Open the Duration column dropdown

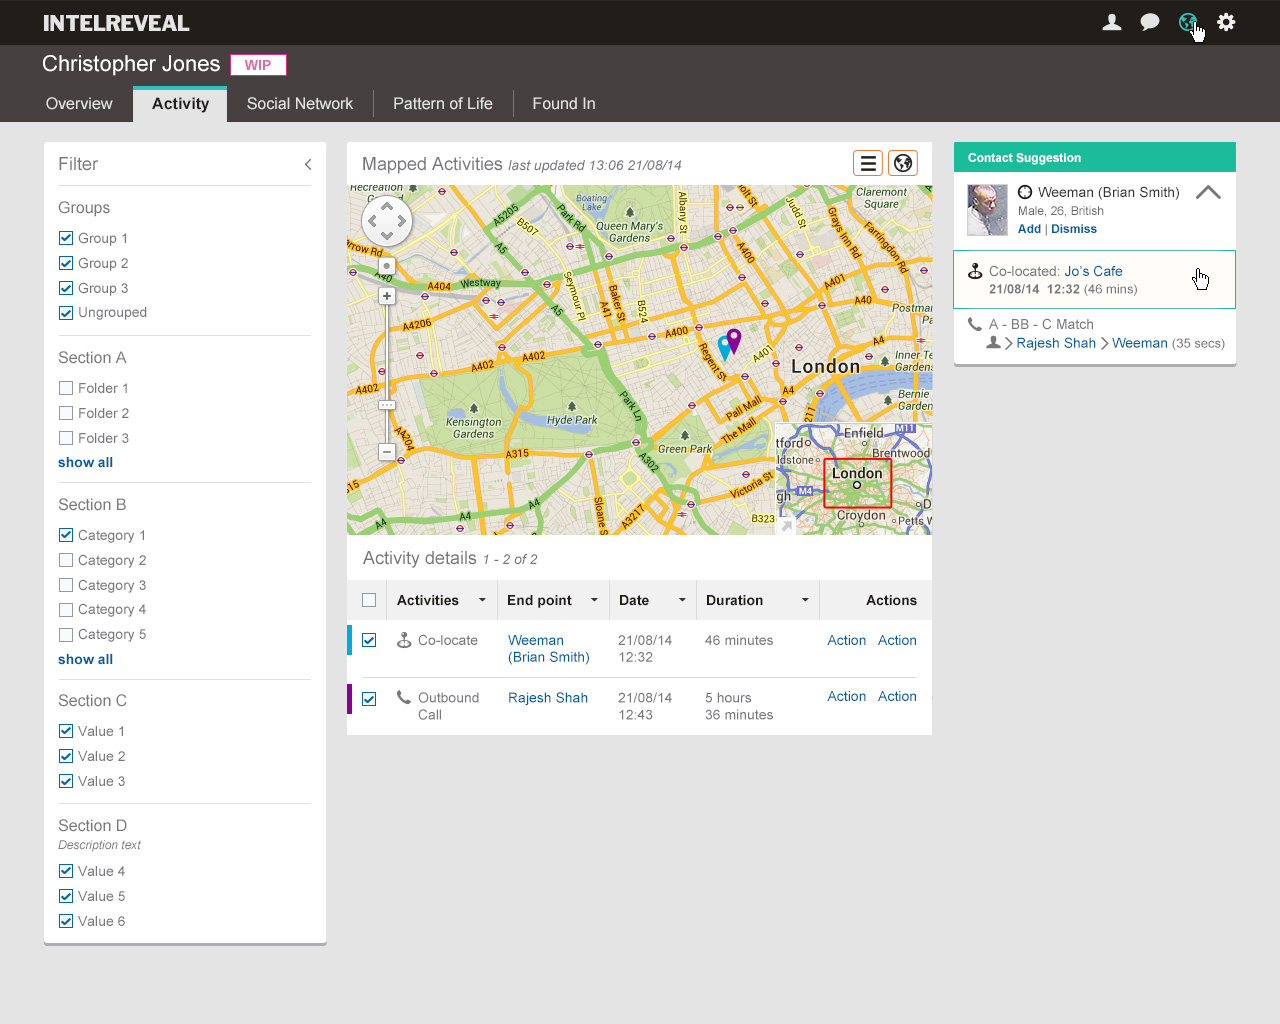(805, 600)
